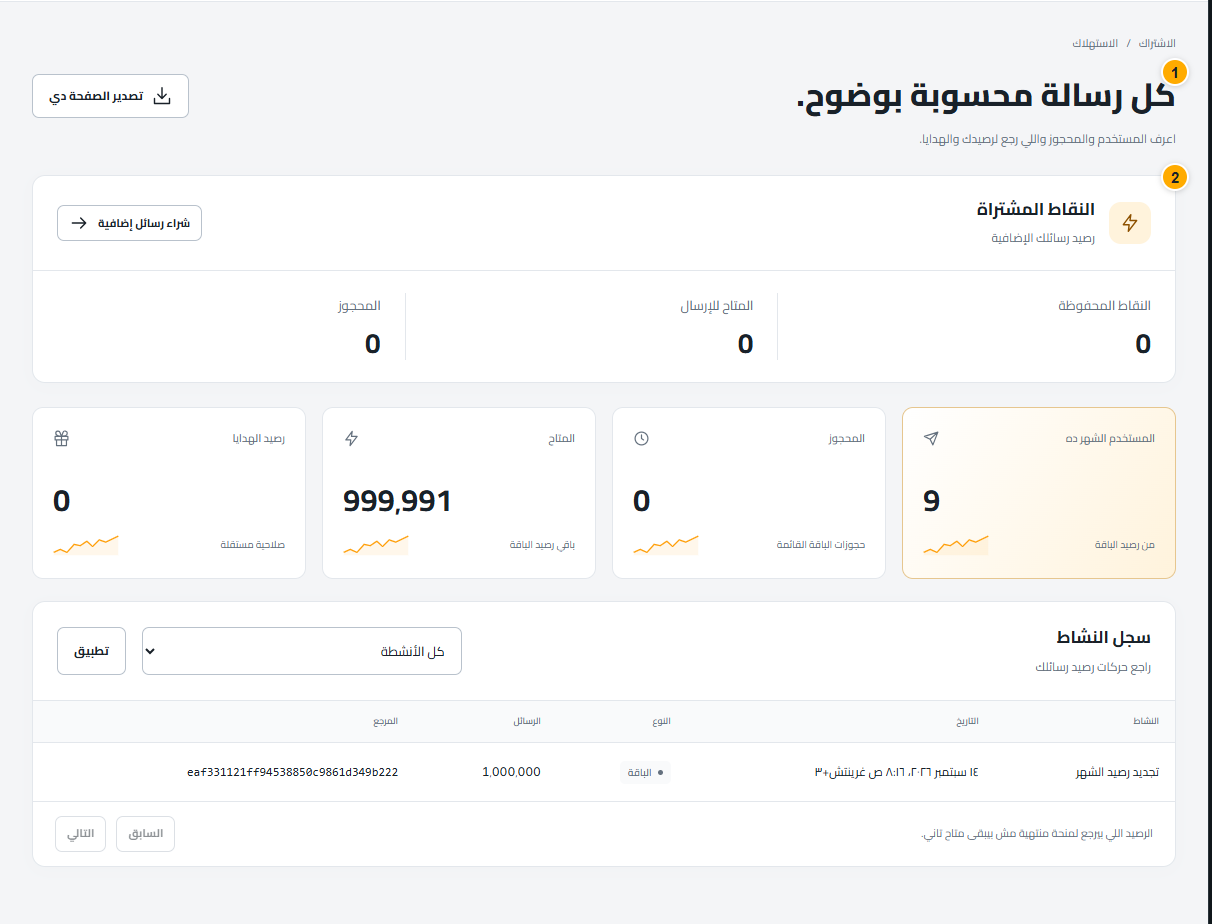Click the رصيد رسائلك الإضافية subtitle
Viewport: 1212px width, 924px height.
pos(1043,238)
